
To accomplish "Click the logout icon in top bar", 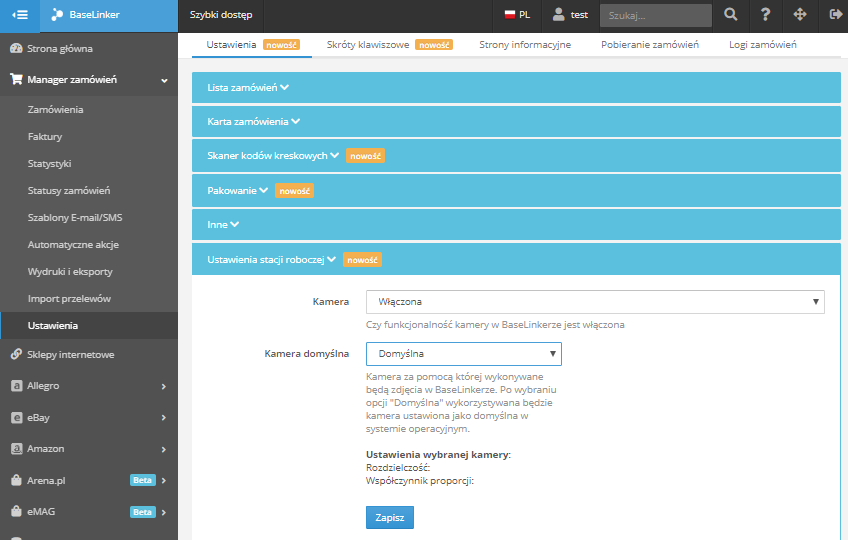I will coord(835,15).
